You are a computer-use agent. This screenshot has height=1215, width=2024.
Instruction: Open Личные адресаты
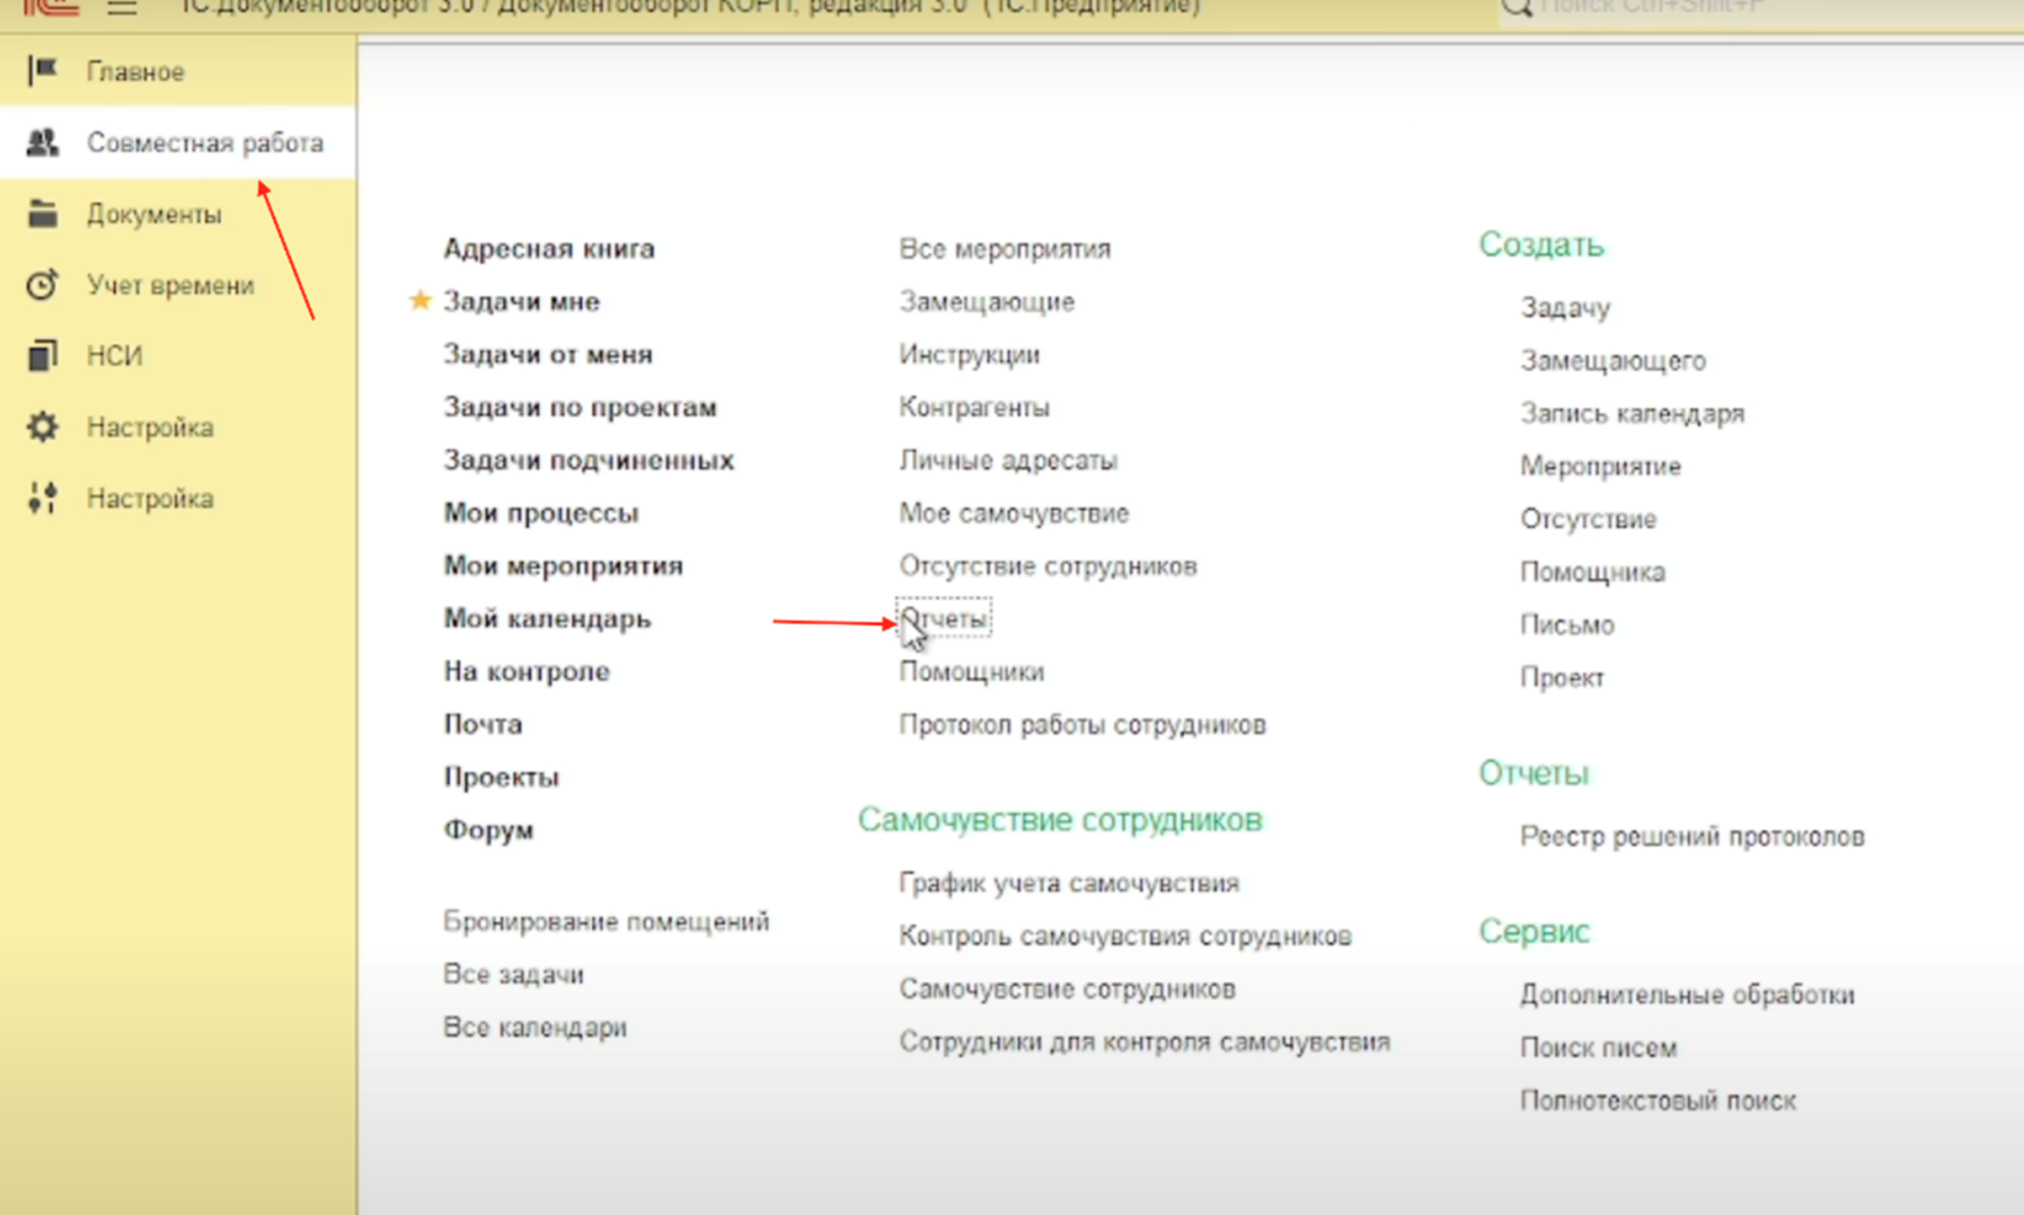point(1008,460)
